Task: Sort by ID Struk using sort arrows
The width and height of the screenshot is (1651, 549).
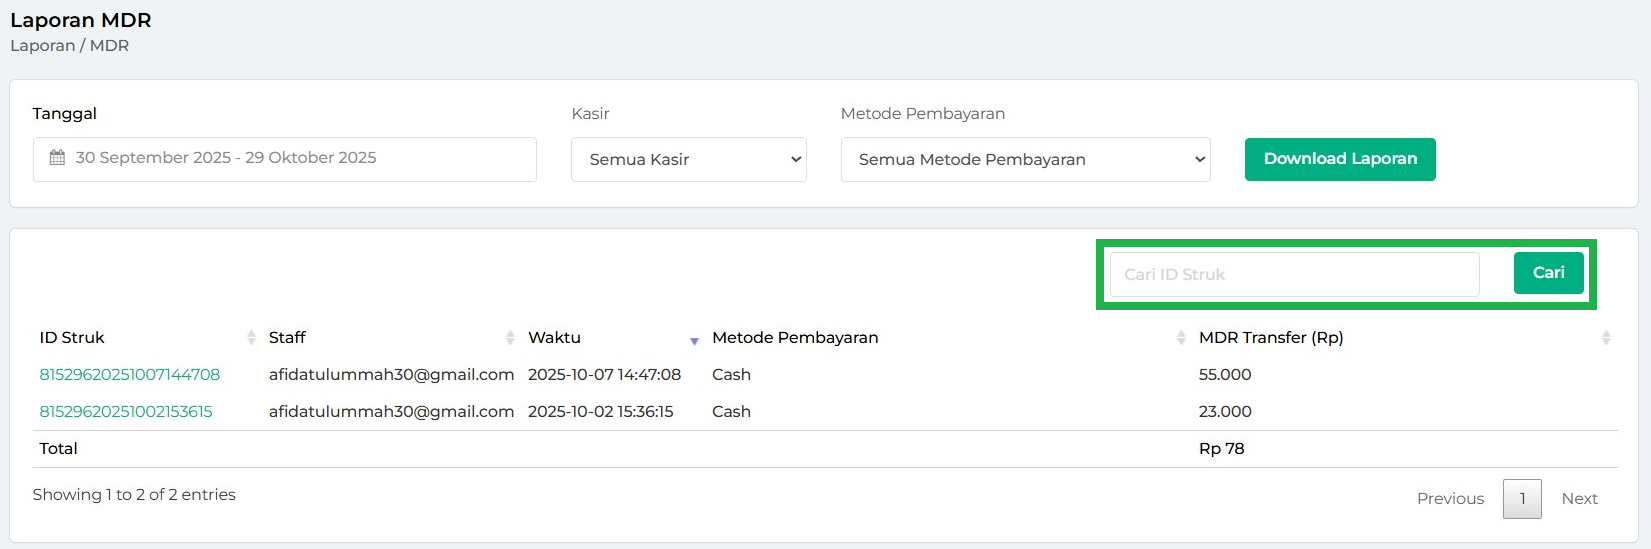Action: click(251, 338)
